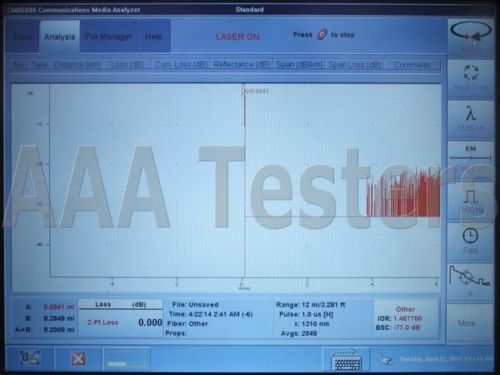500x375 pixels.
Task: Click the red X cancel icon
Action: [x=78, y=359]
